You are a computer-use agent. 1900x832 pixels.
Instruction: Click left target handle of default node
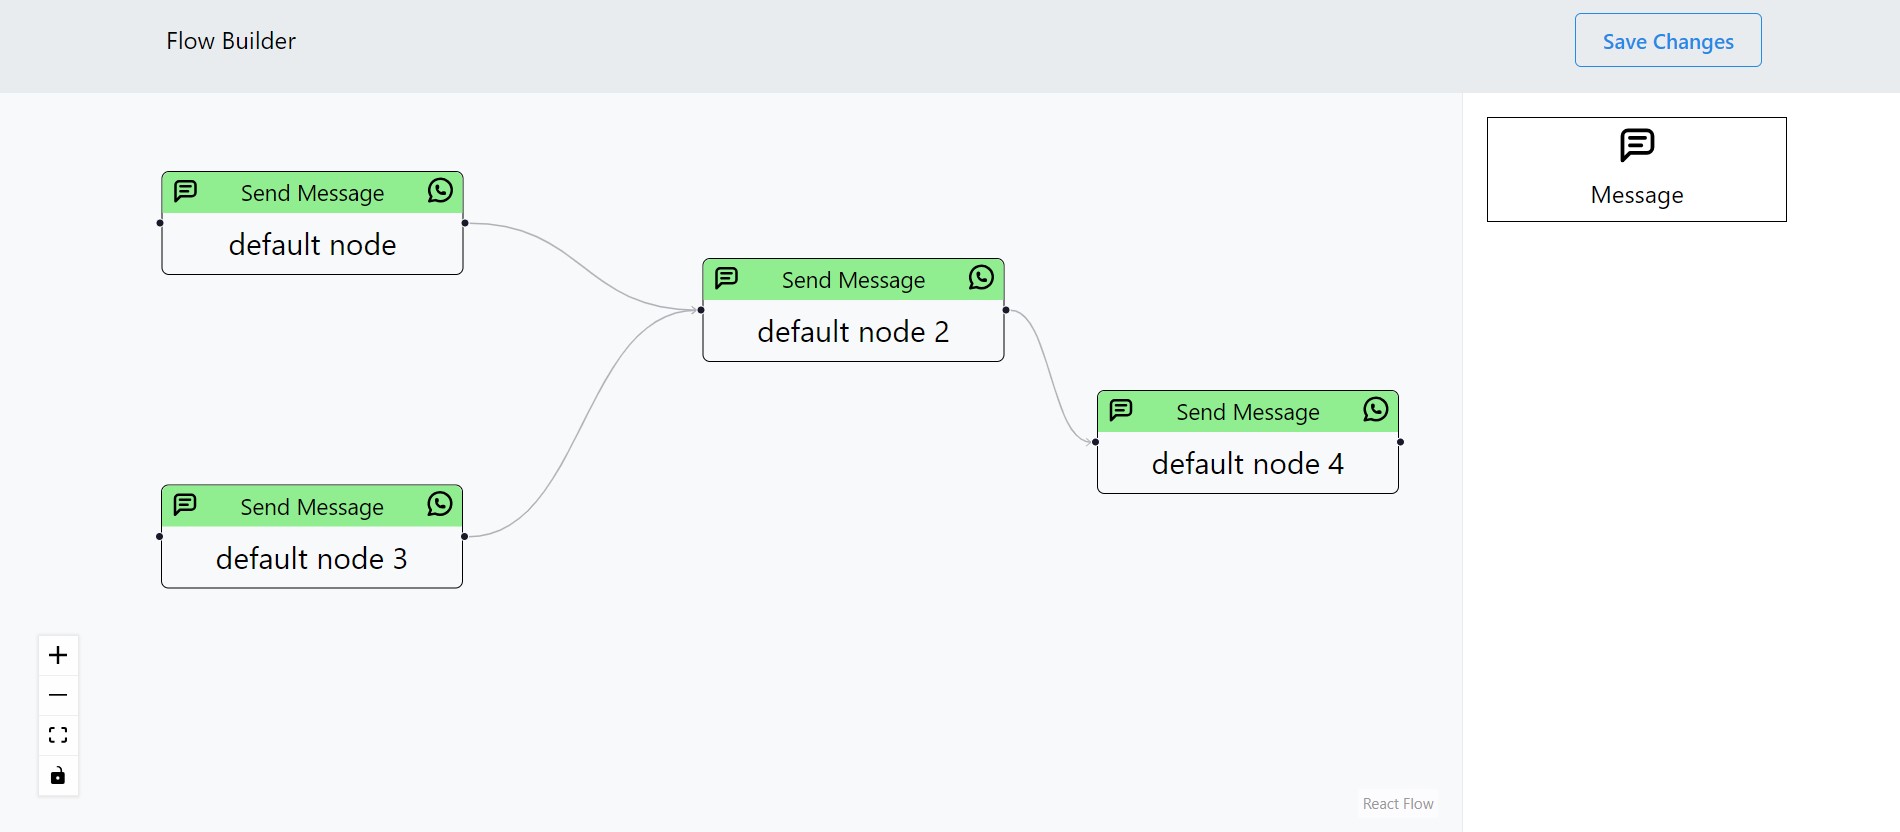[160, 223]
